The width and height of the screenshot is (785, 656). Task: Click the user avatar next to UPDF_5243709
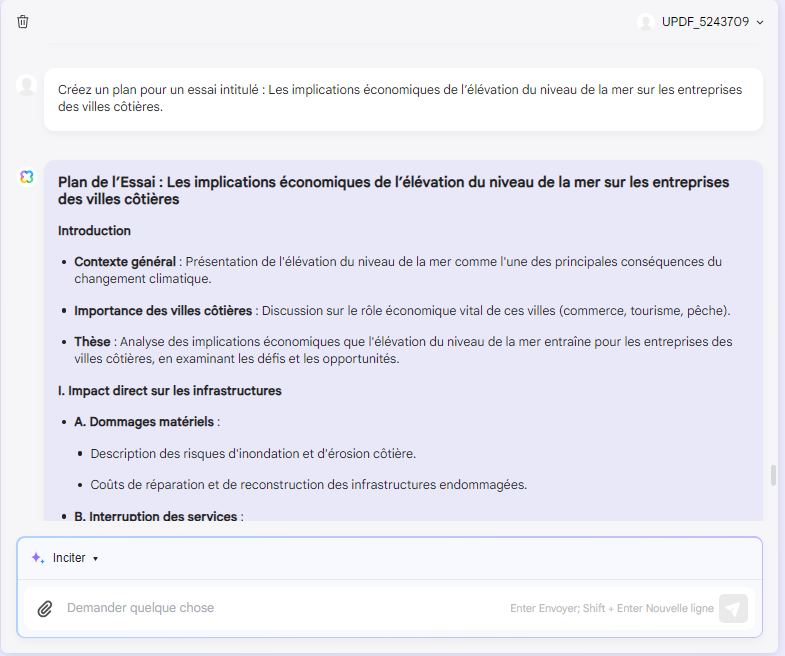pyautogui.click(x=646, y=22)
